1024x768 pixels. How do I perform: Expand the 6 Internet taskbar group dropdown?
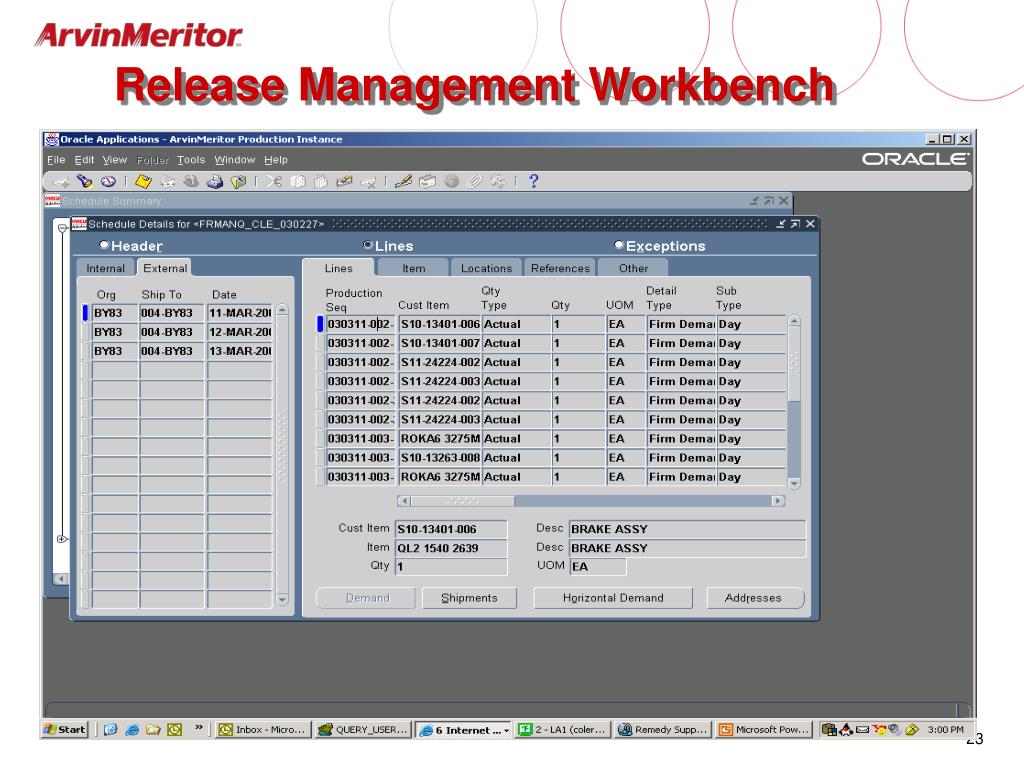[x=506, y=730]
